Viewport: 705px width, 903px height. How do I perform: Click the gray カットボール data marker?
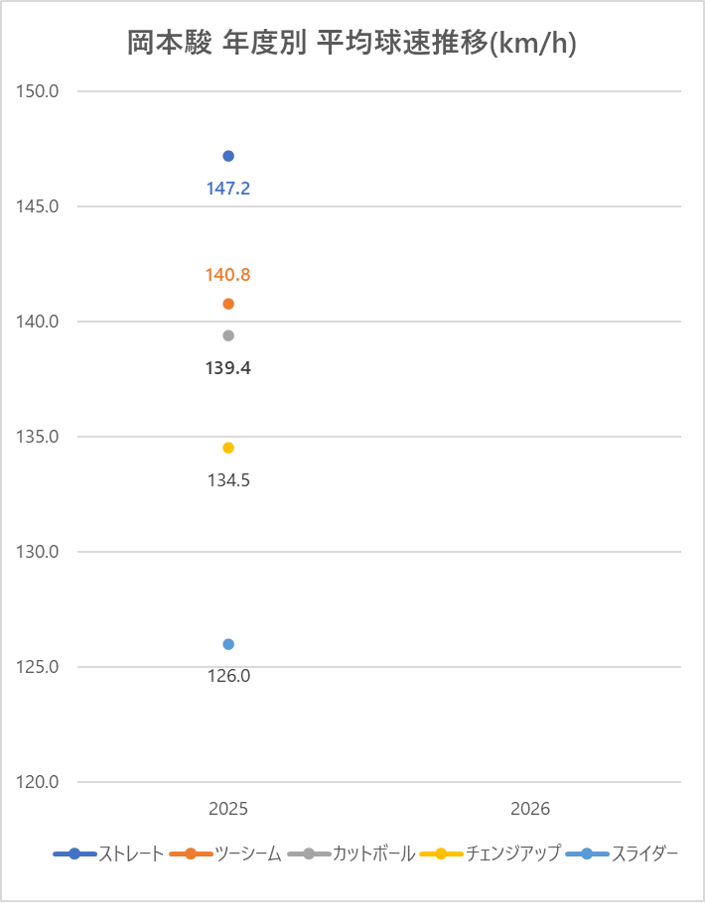click(228, 336)
